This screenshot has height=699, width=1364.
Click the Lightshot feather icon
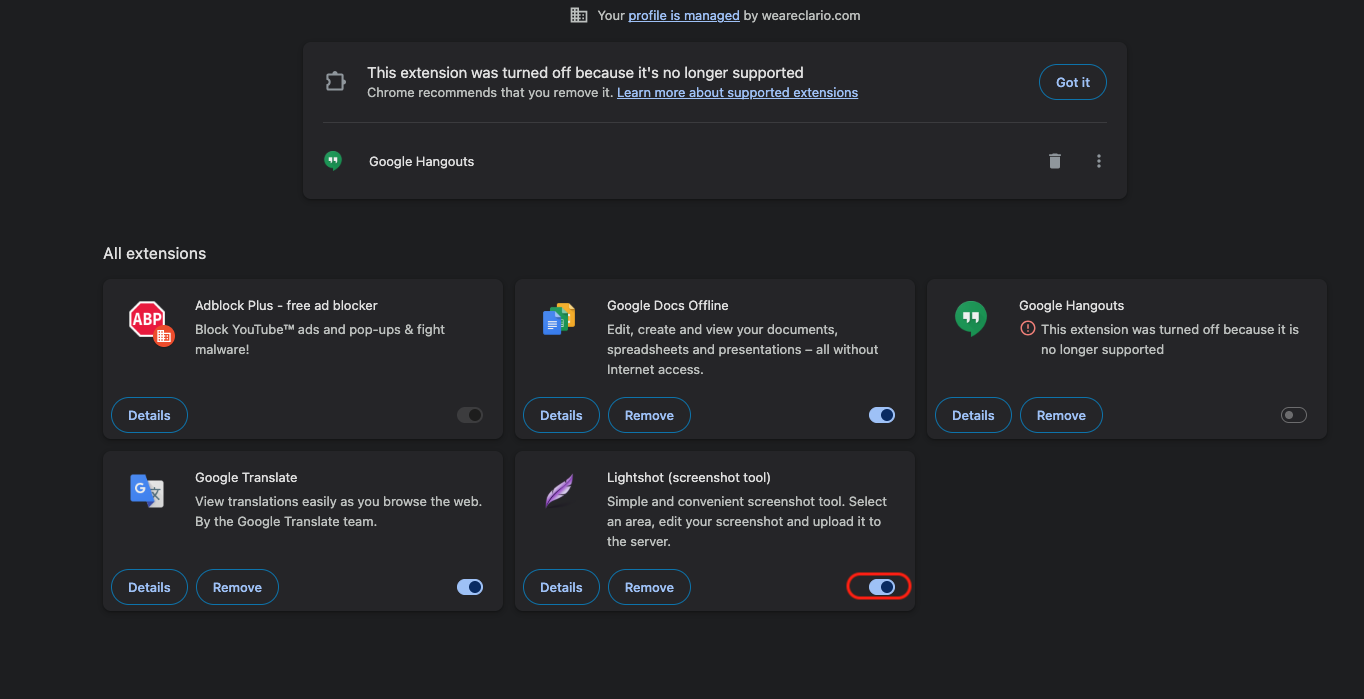559,491
